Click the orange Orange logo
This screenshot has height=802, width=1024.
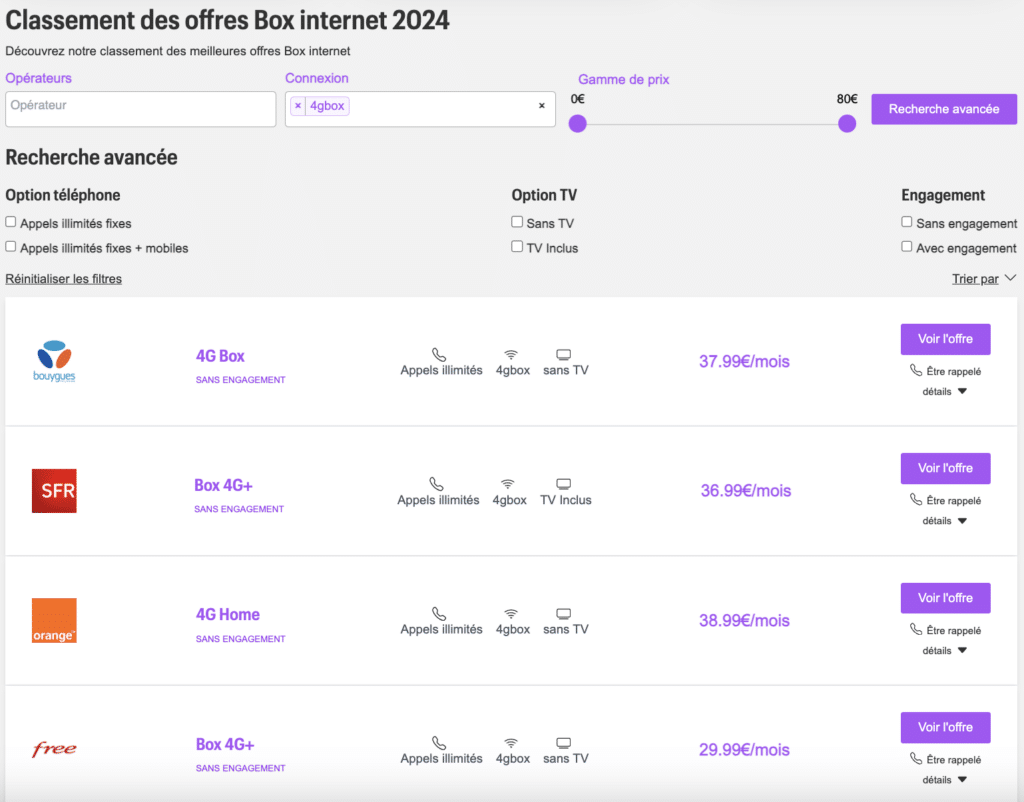tap(54, 620)
